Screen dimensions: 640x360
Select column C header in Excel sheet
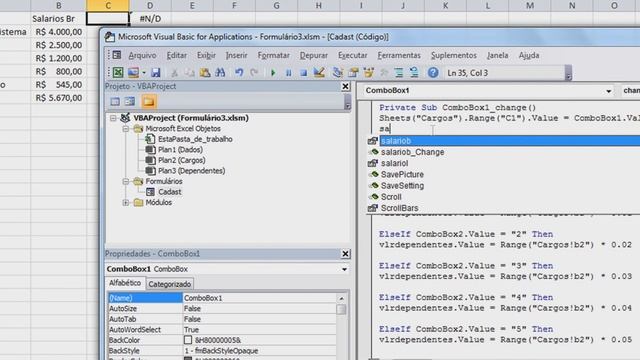point(108,5)
